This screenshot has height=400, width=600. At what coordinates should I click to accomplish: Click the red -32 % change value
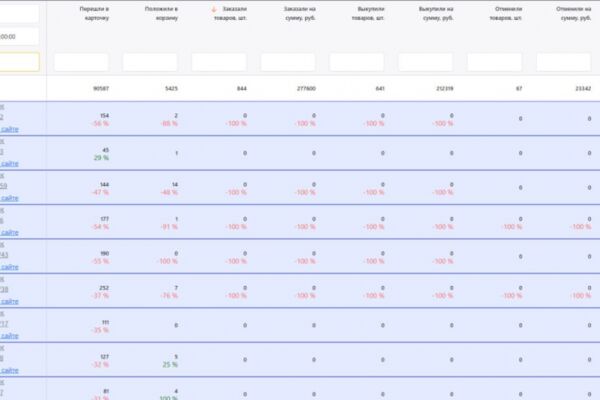click(x=101, y=365)
